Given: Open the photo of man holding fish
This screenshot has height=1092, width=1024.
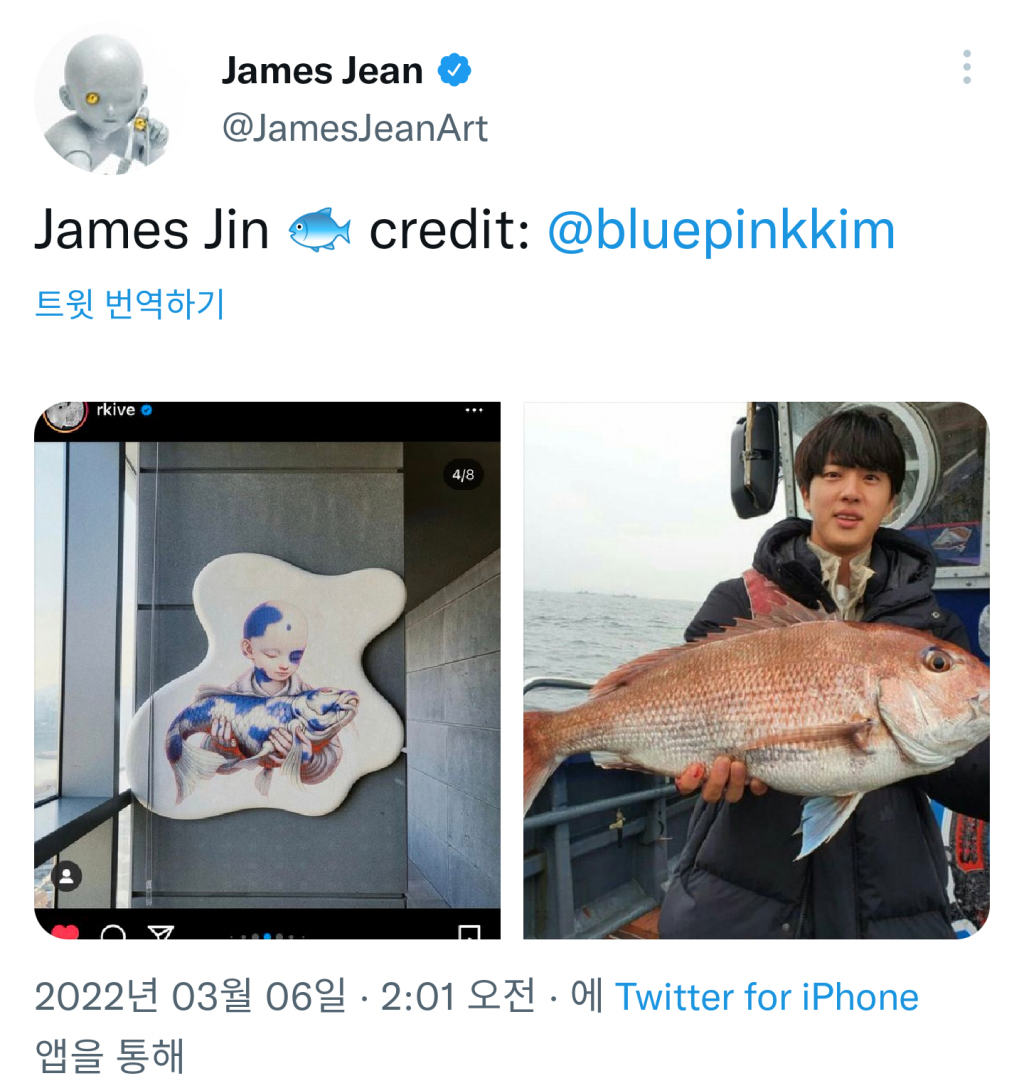Looking at the screenshot, I should tap(757, 671).
